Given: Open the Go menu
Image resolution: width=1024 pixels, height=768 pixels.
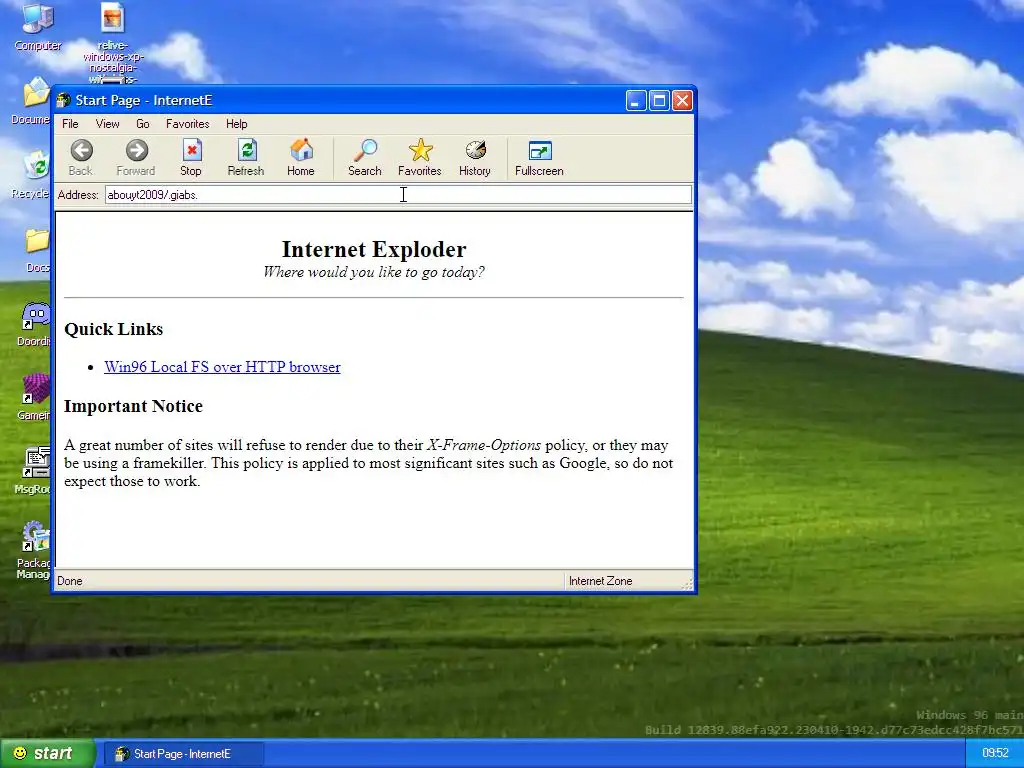Looking at the screenshot, I should click(142, 123).
